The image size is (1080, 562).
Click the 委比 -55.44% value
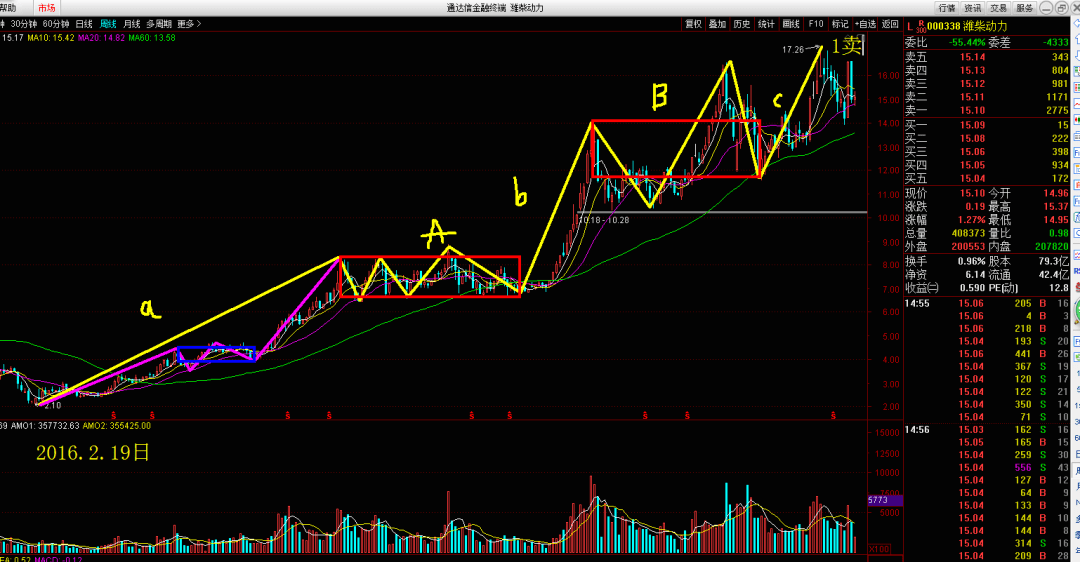tap(967, 43)
